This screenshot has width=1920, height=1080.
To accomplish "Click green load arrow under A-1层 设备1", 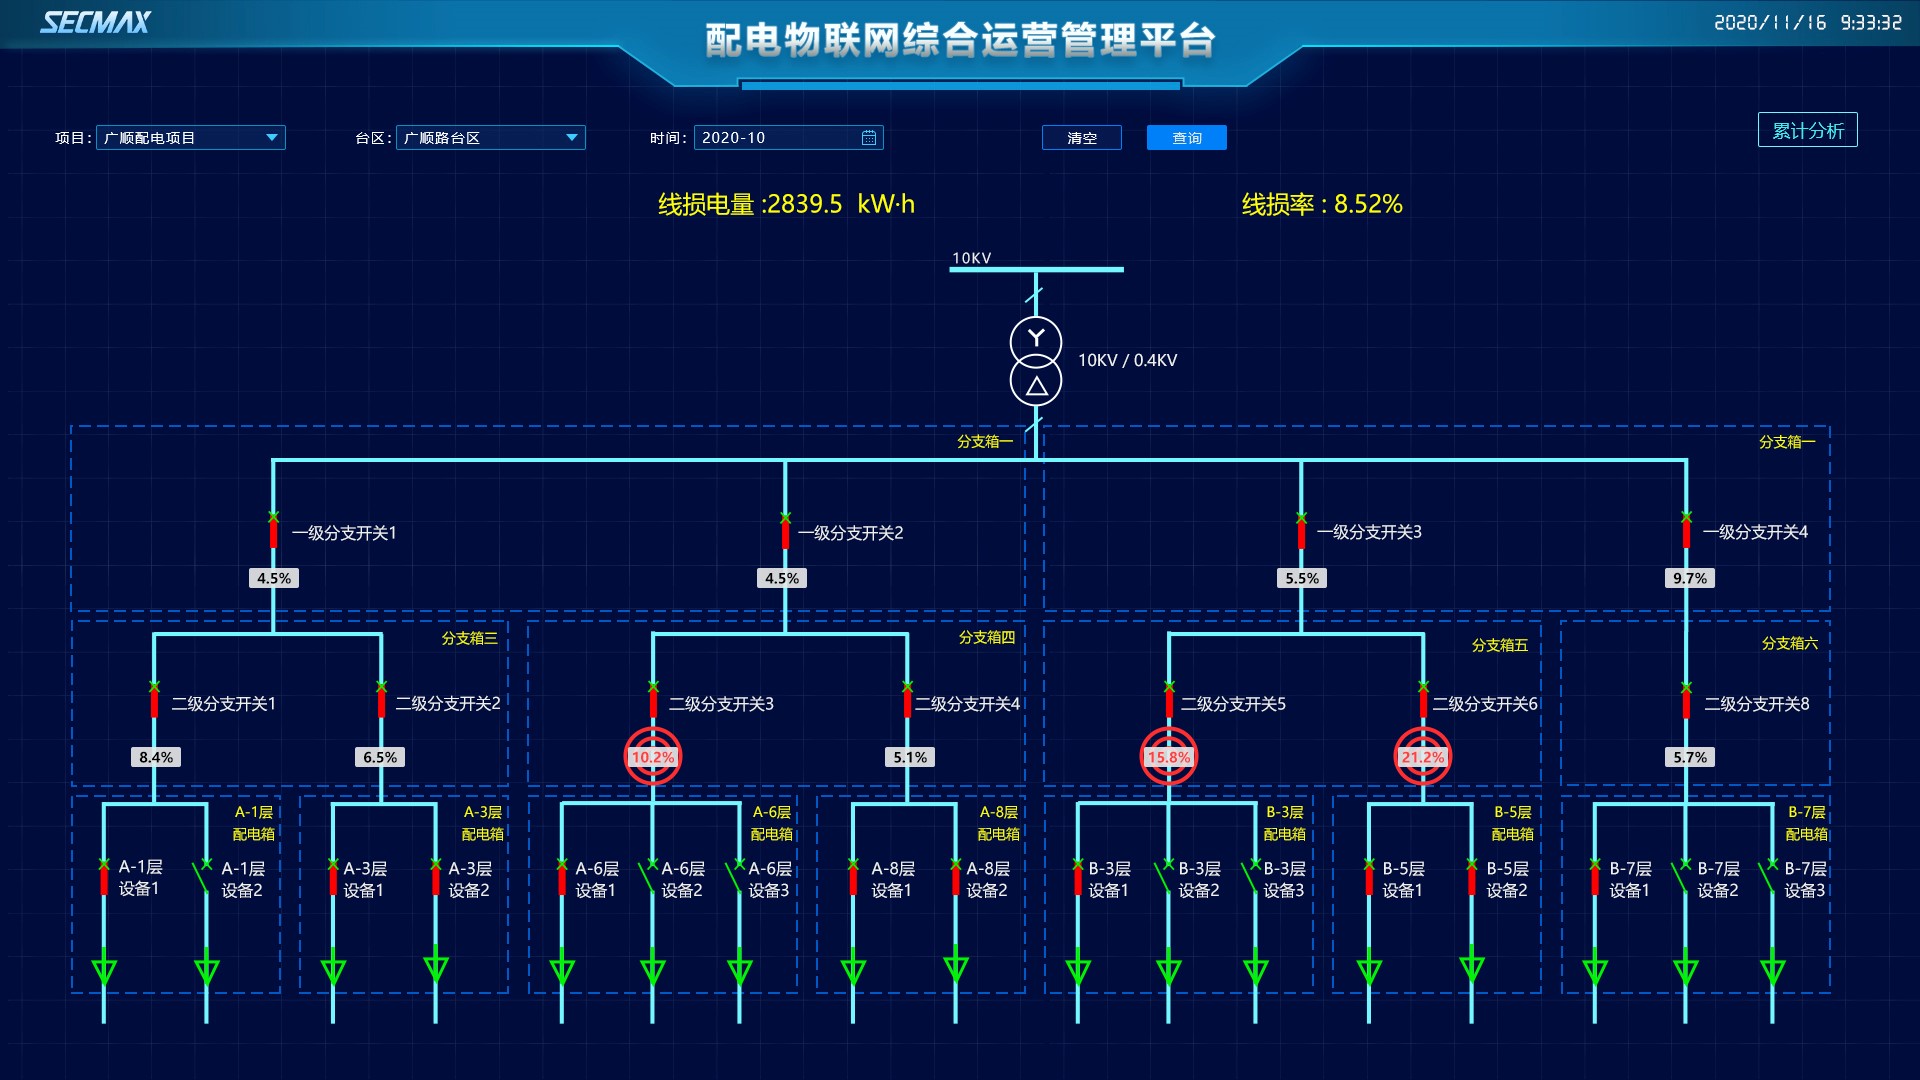I will pos(104,970).
